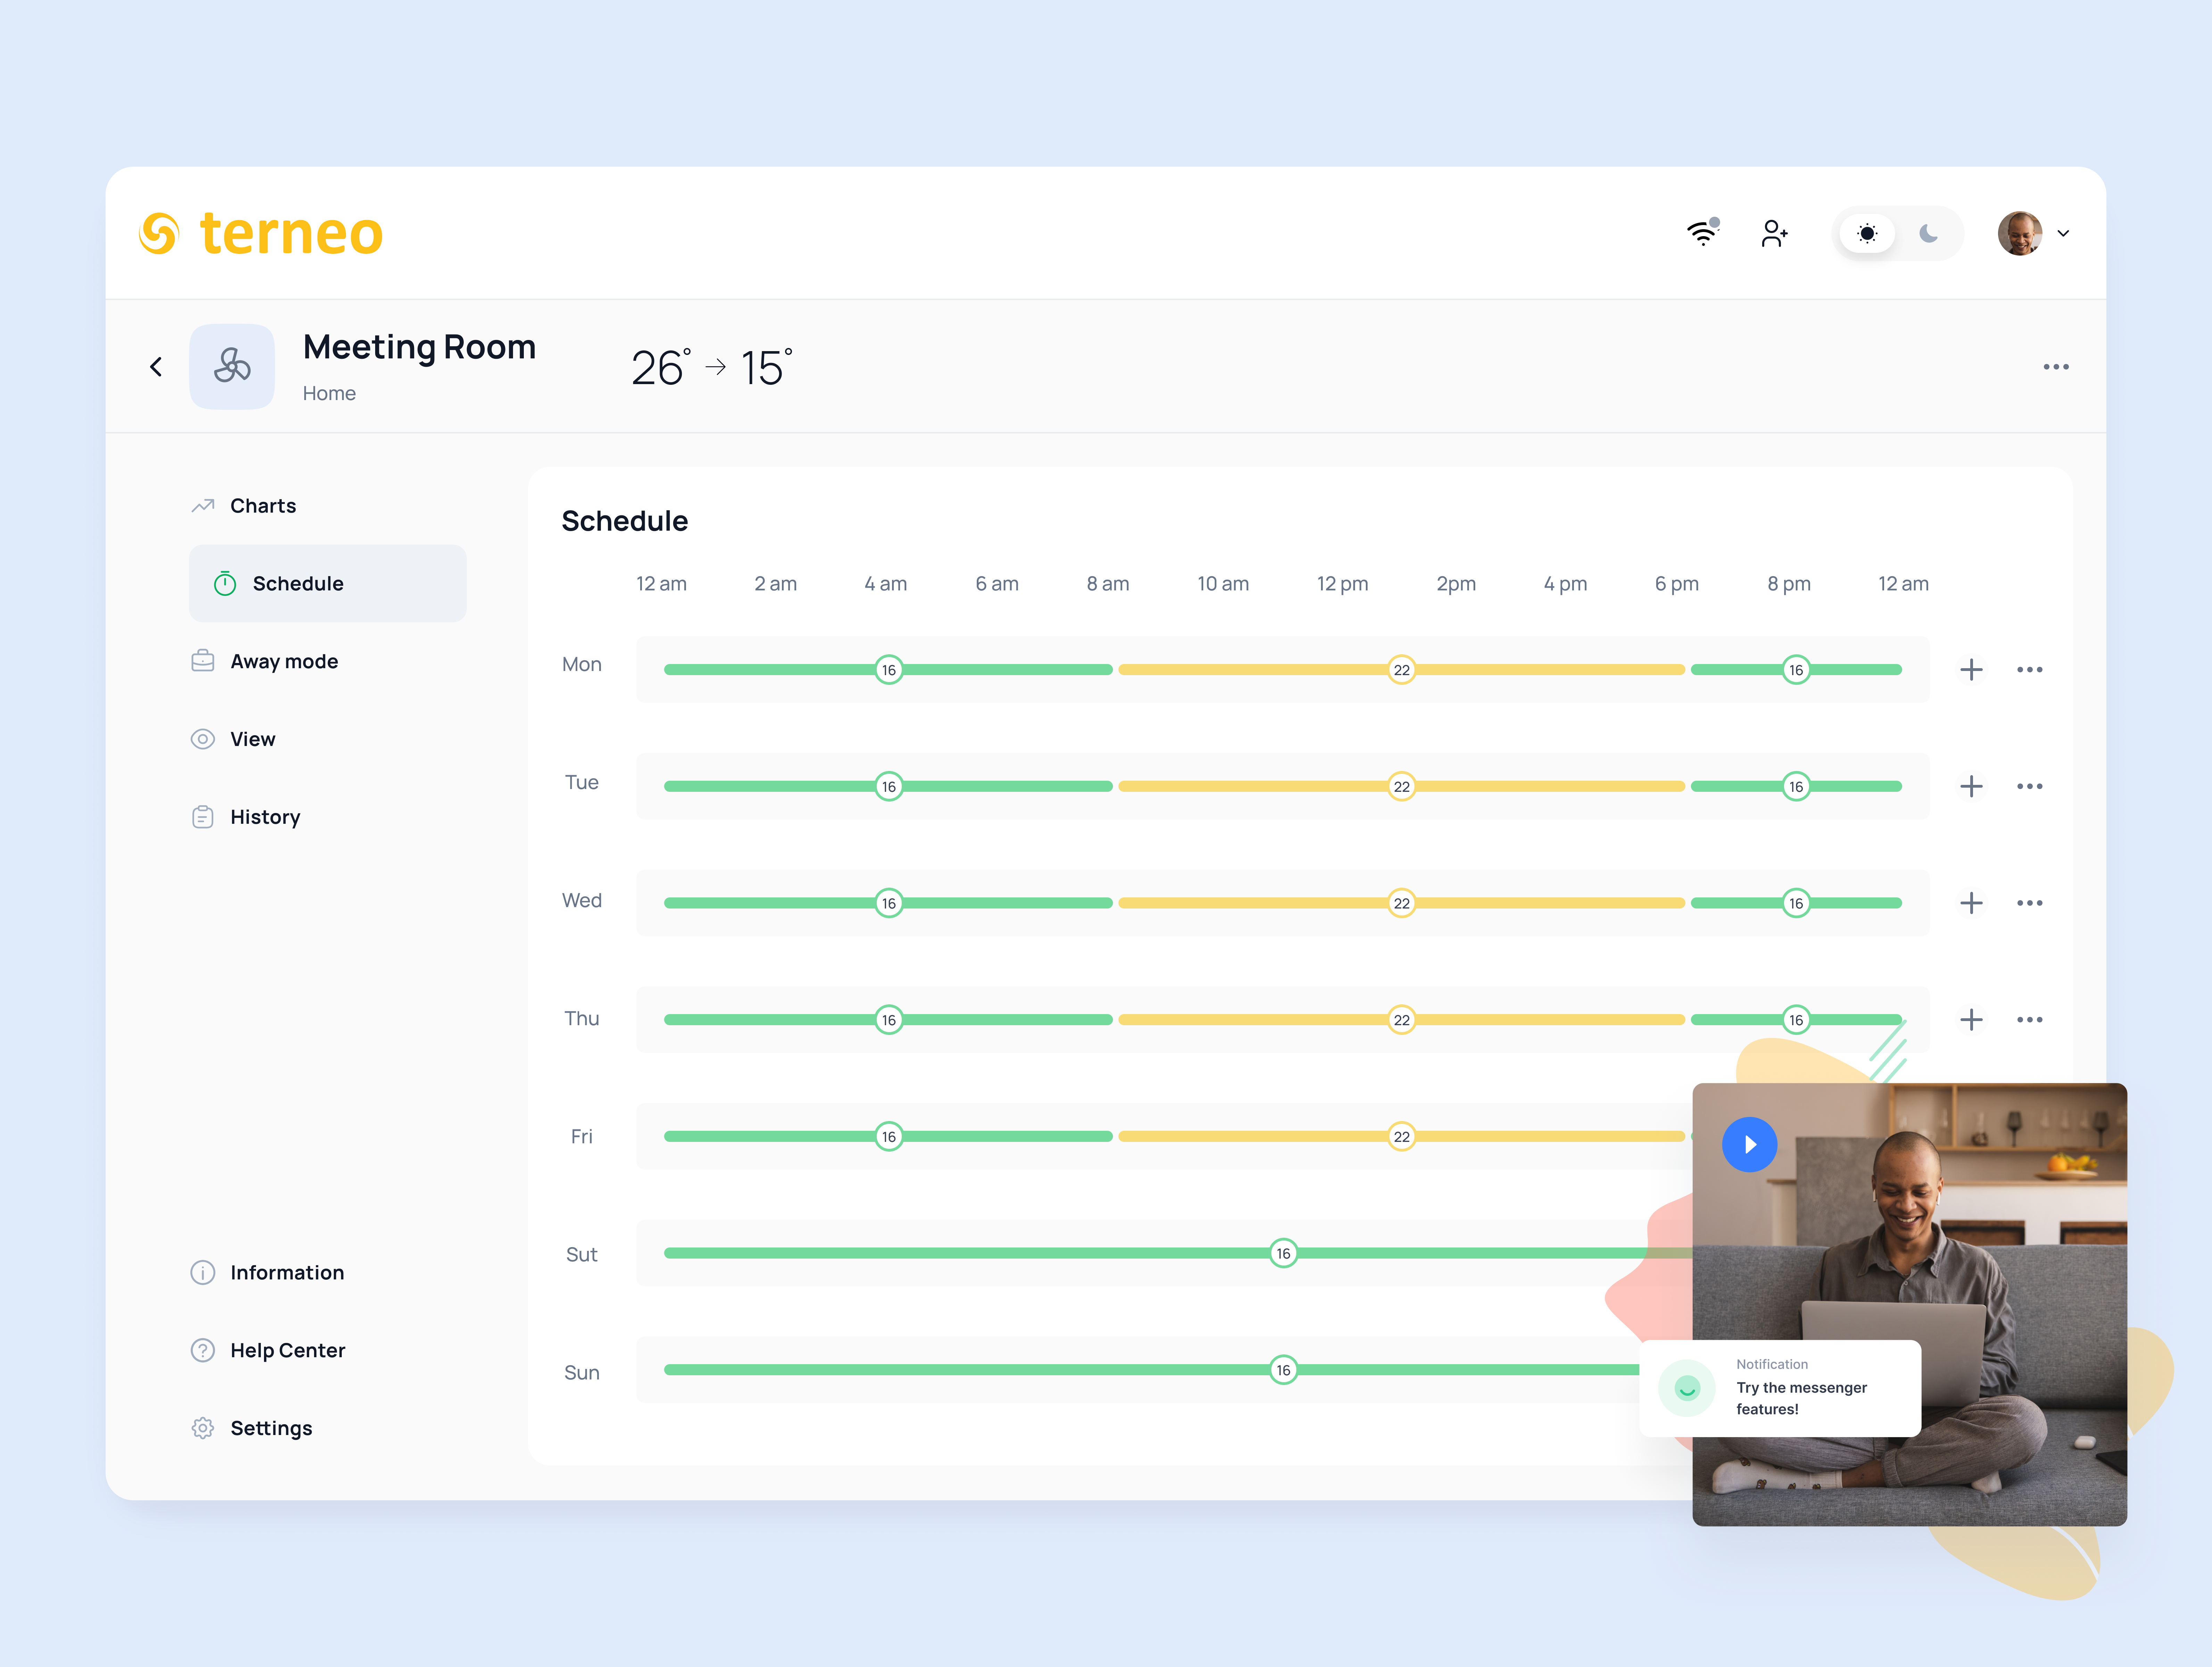This screenshot has width=2212, height=1667.
Task: Click the current temperature 26°
Action: [661, 367]
